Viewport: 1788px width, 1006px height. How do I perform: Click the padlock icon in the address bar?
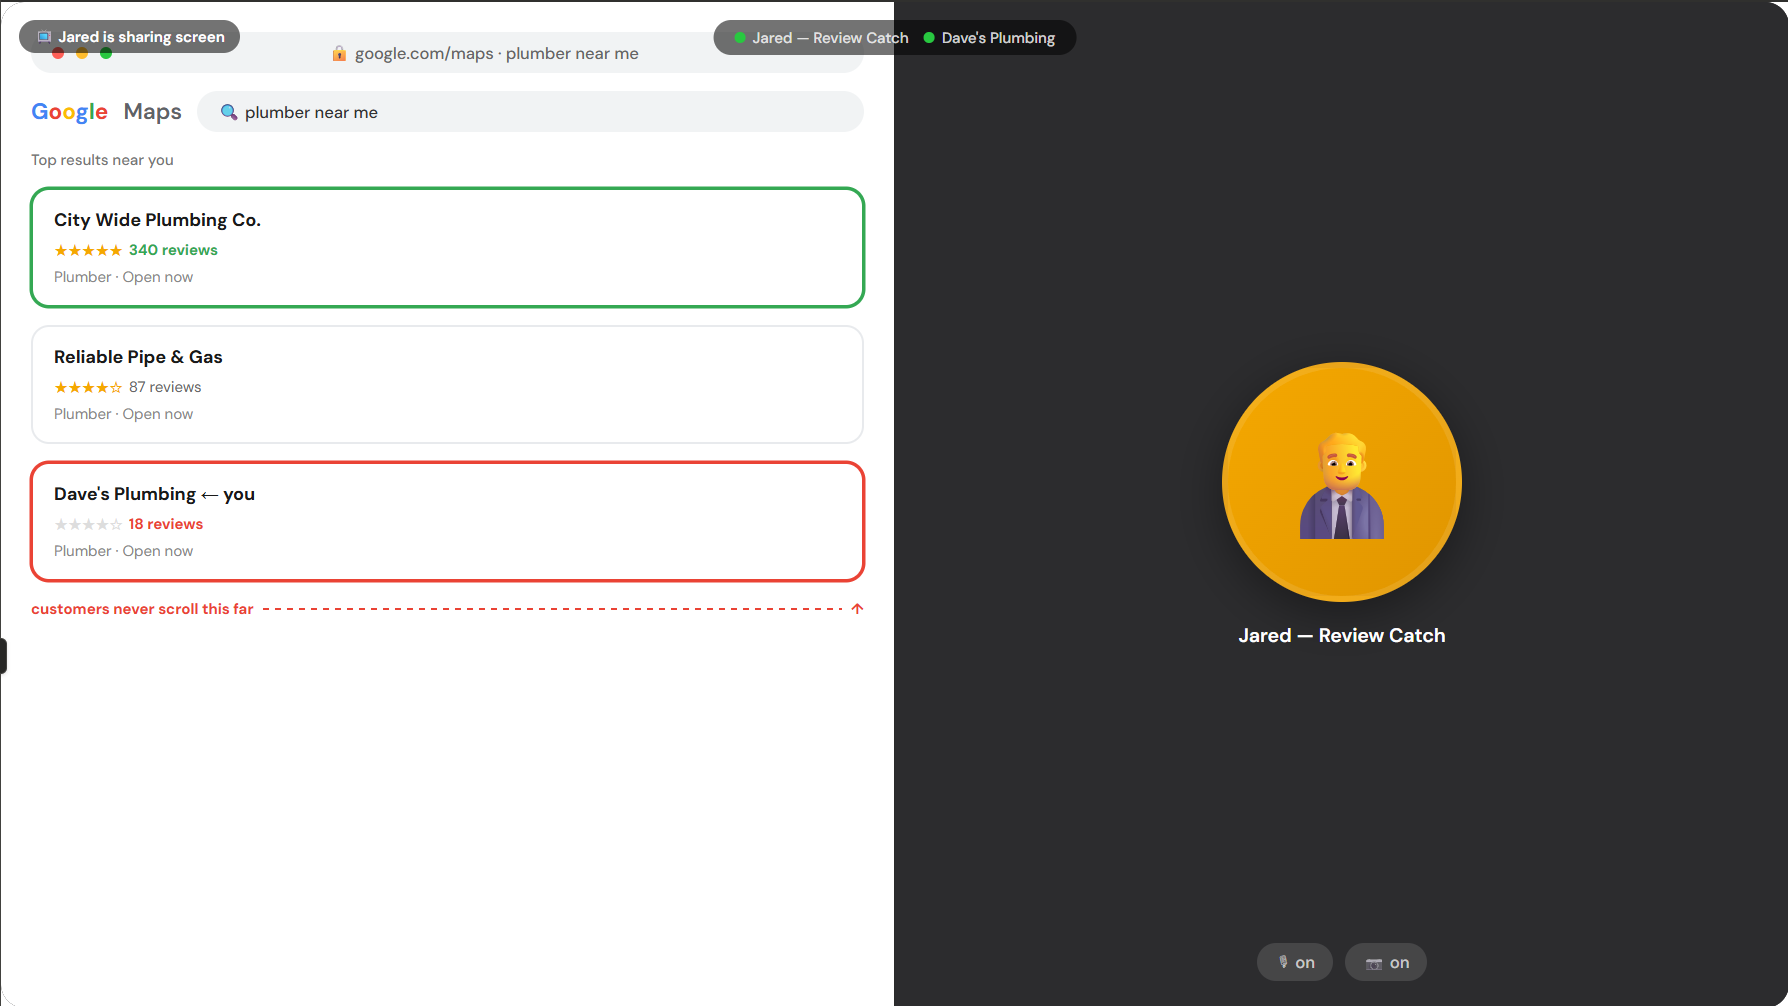pyautogui.click(x=340, y=52)
